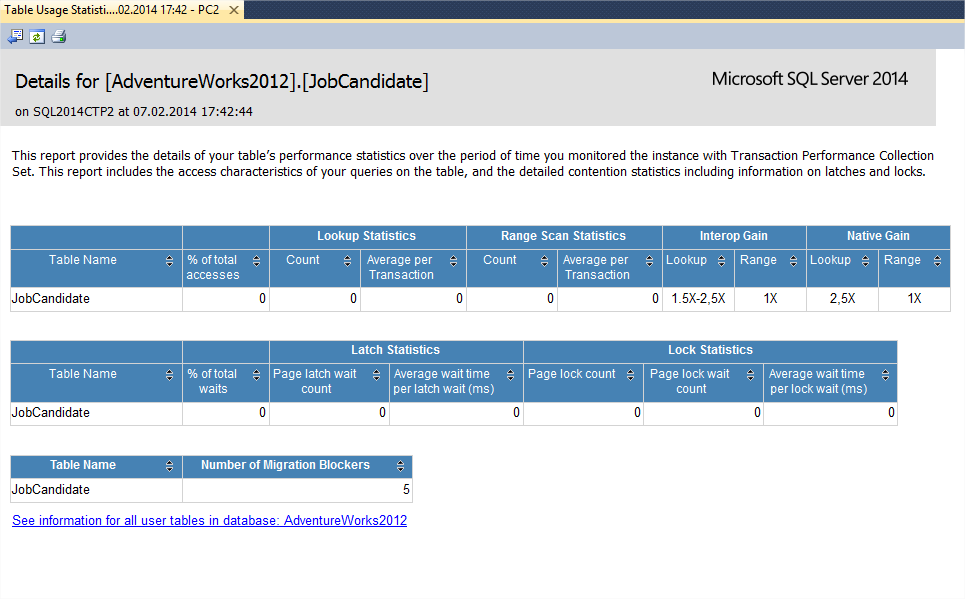This screenshot has height=599, width=965.
Task: Sort Native Gain Range column
Action: pyautogui.click(x=937, y=261)
